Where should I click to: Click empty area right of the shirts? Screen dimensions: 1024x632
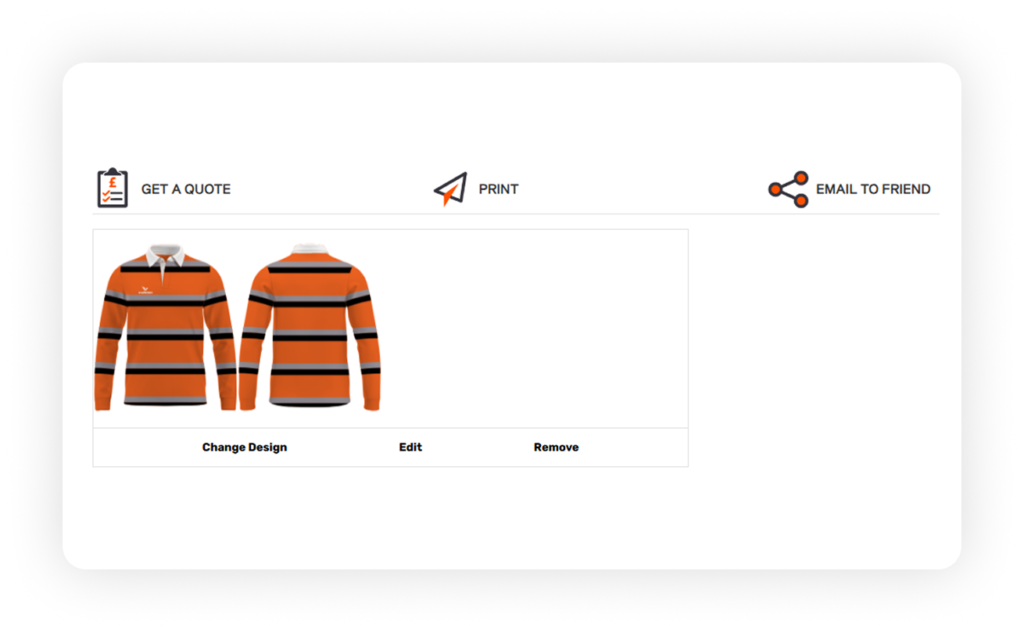[x=534, y=328]
